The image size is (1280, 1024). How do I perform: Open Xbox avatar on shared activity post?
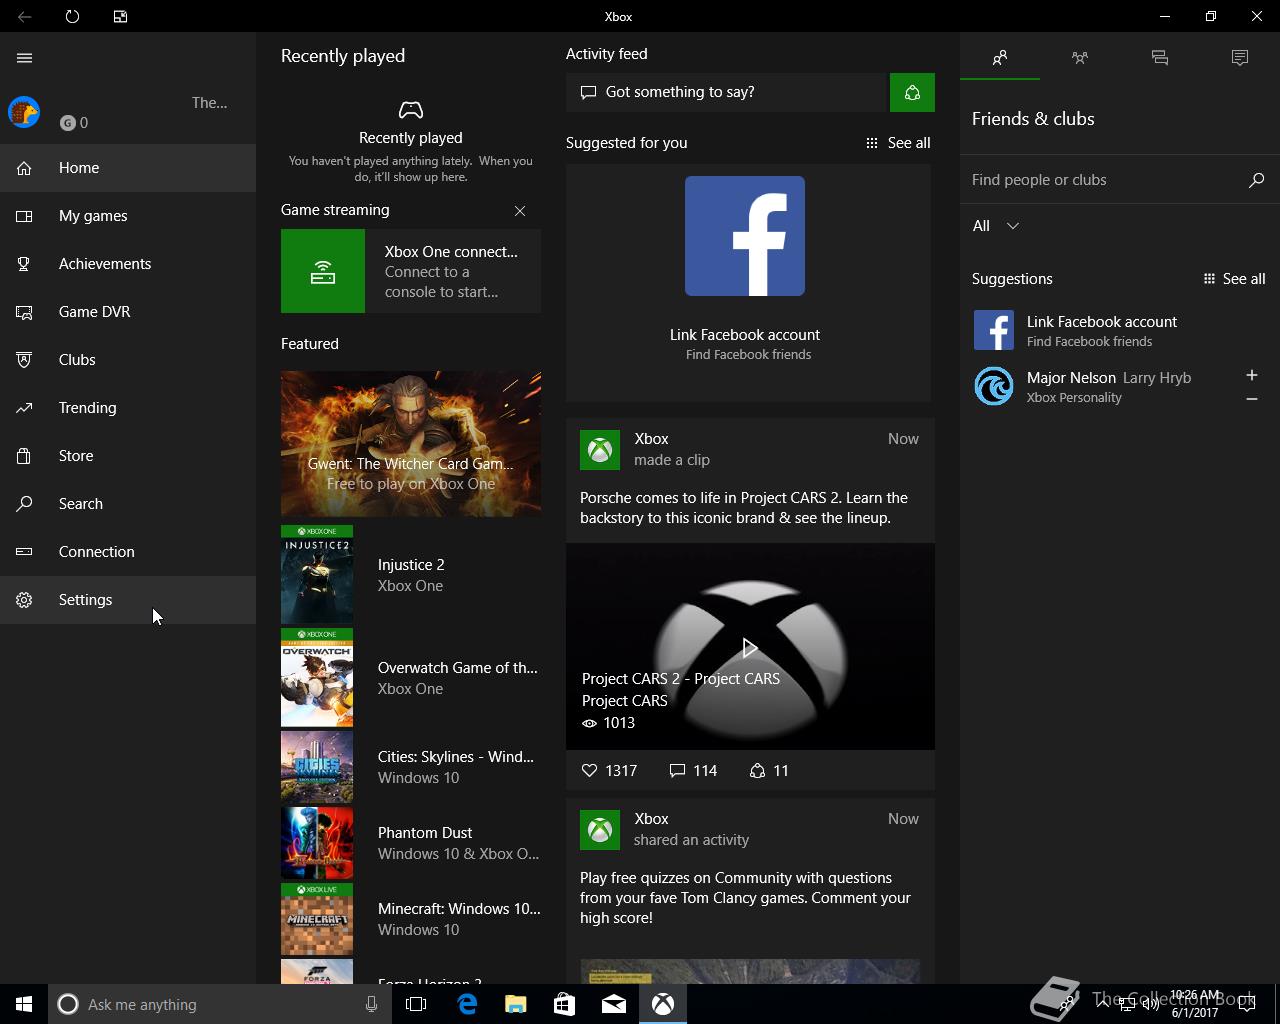[x=600, y=830]
